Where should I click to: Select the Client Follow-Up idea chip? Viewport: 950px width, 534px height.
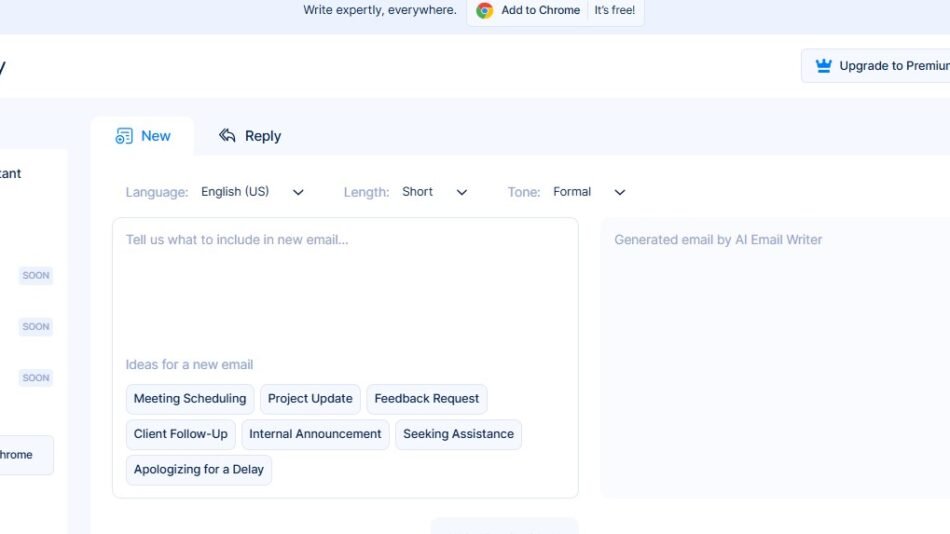click(181, 434)
